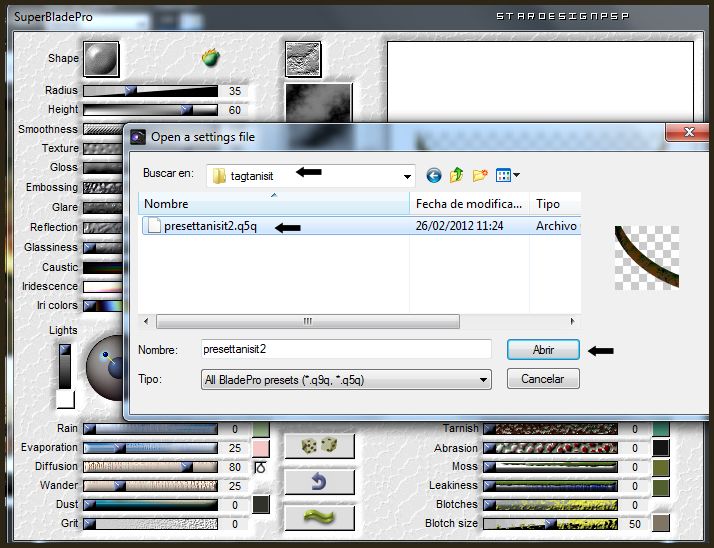Click the green flaming ball icon
714x548 pixels.
click(211, 58)
